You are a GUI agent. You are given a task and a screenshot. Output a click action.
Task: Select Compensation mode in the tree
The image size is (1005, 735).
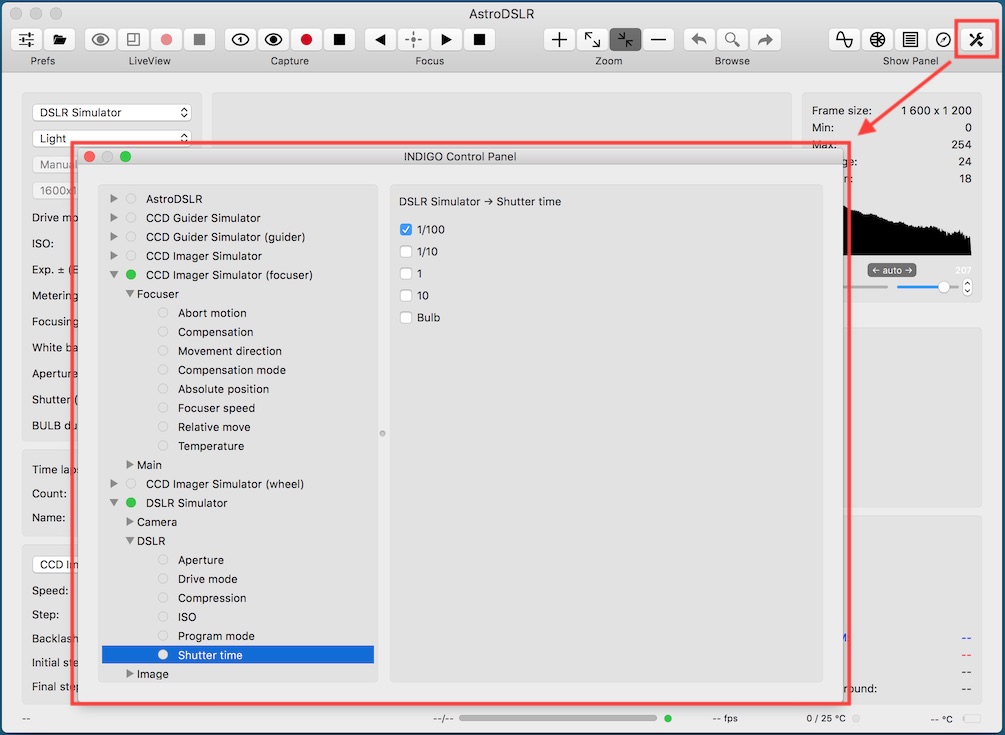point(231,370)
